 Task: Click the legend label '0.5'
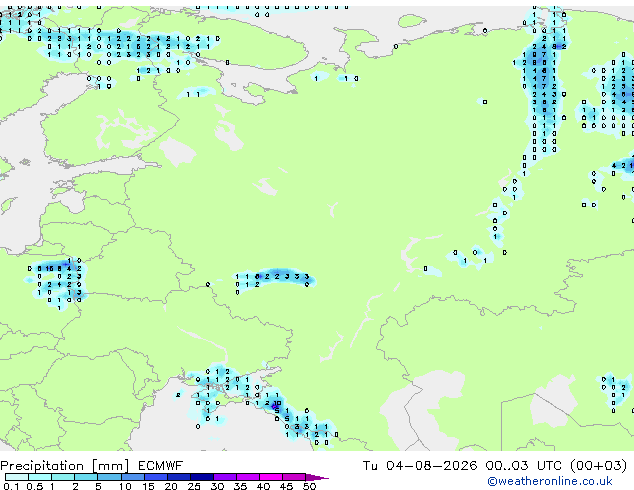tap(35, 486)
